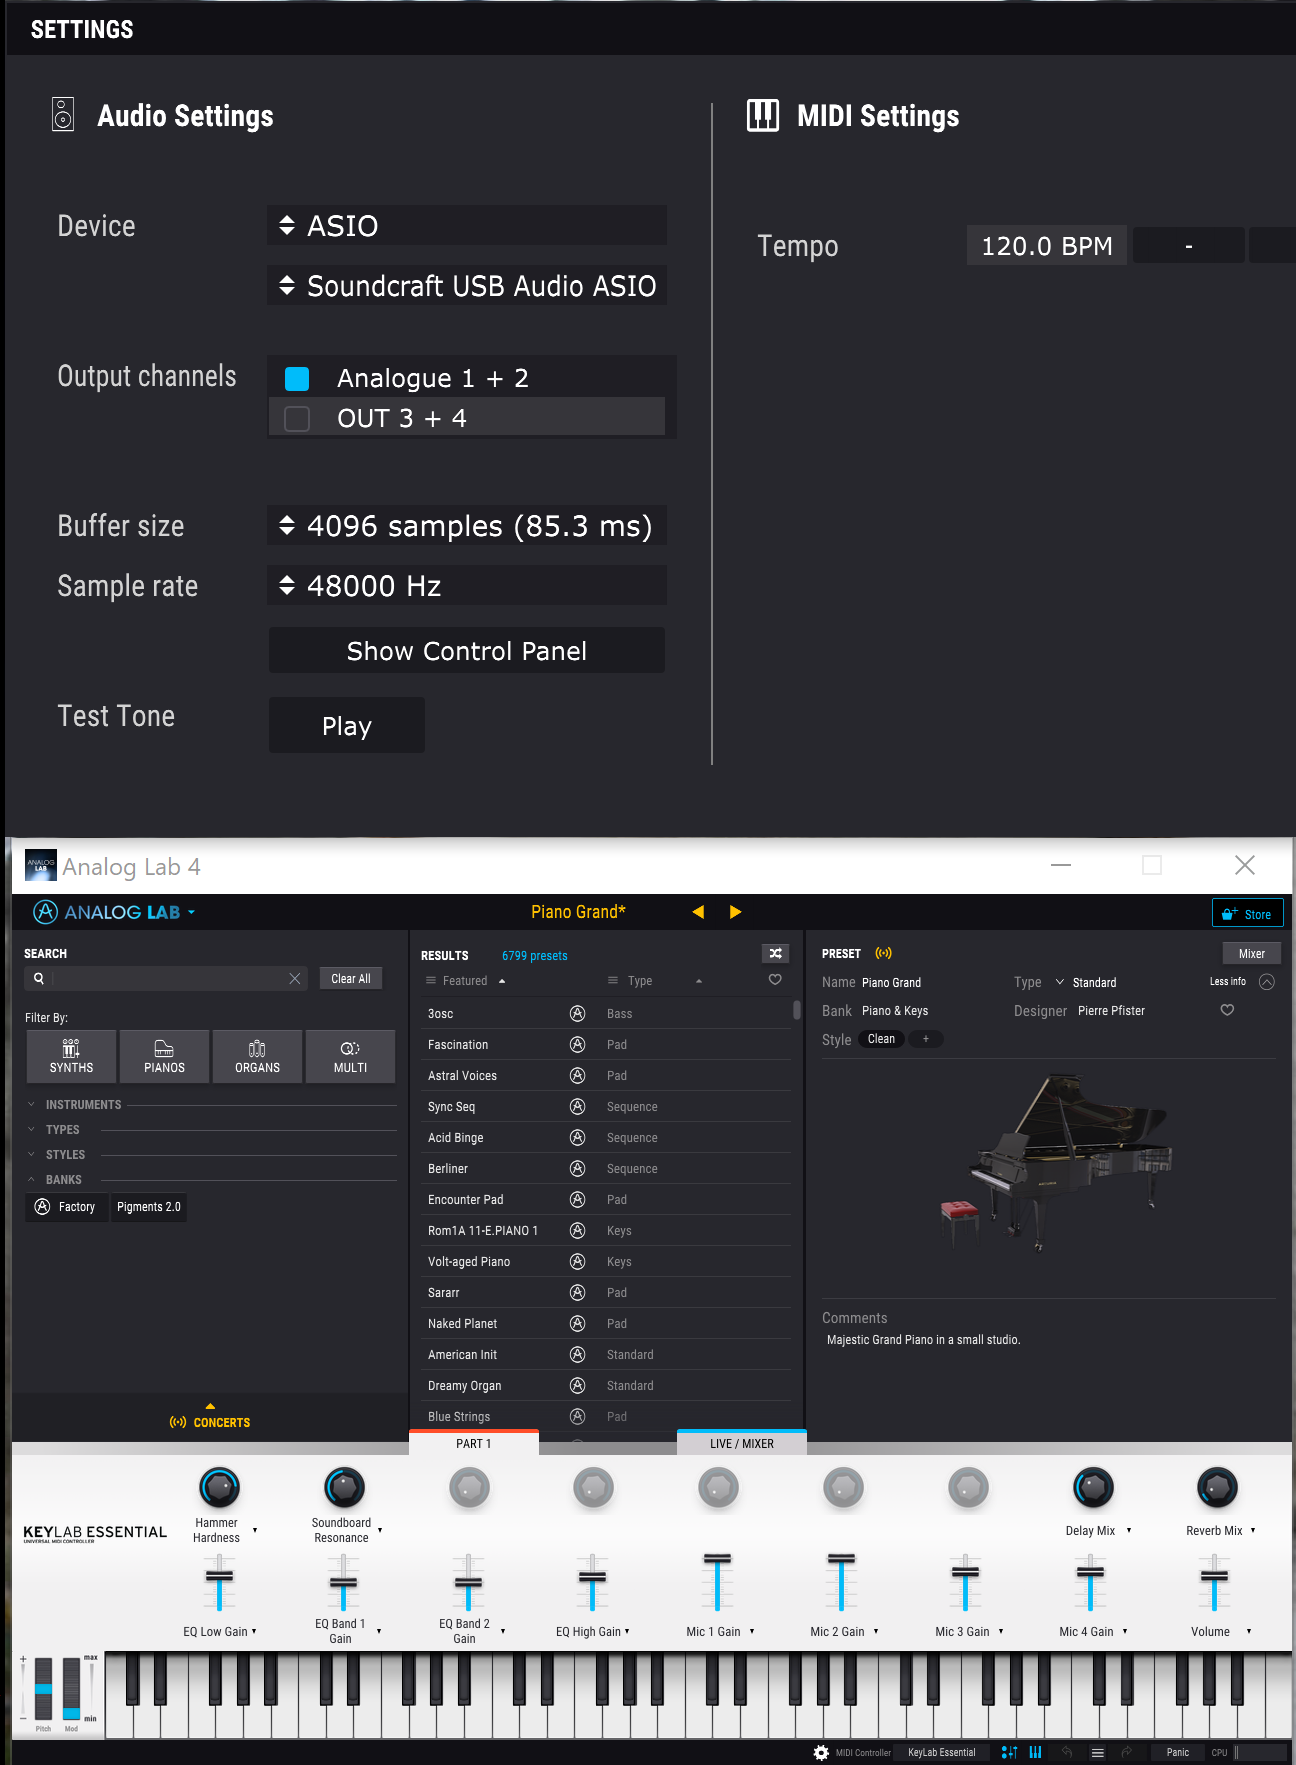Clear search with the X icon

click(295, 978)
